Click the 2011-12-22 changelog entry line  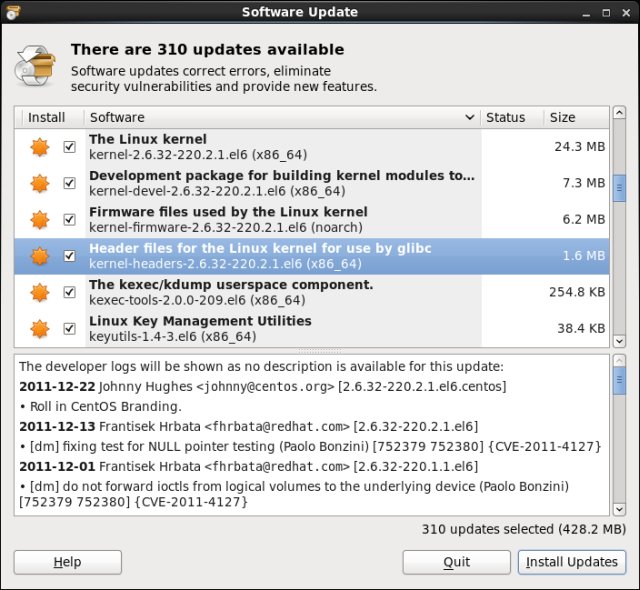point(262,386)
